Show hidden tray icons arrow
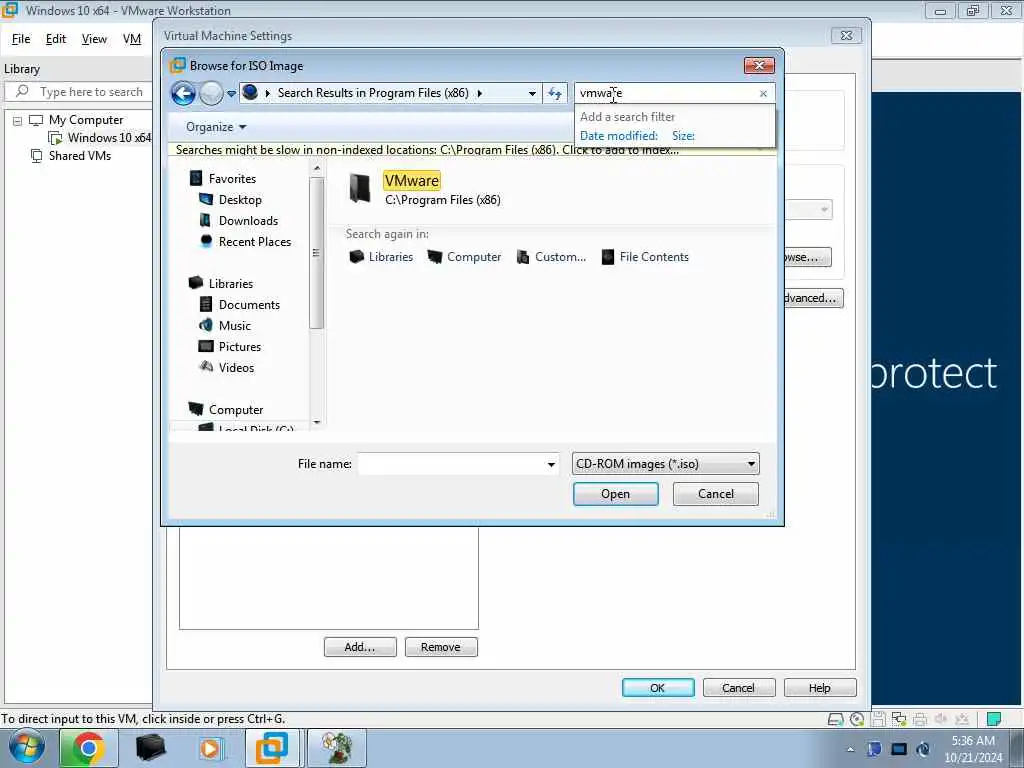This screenshot has width=1024, height=768. coord(850,749)
